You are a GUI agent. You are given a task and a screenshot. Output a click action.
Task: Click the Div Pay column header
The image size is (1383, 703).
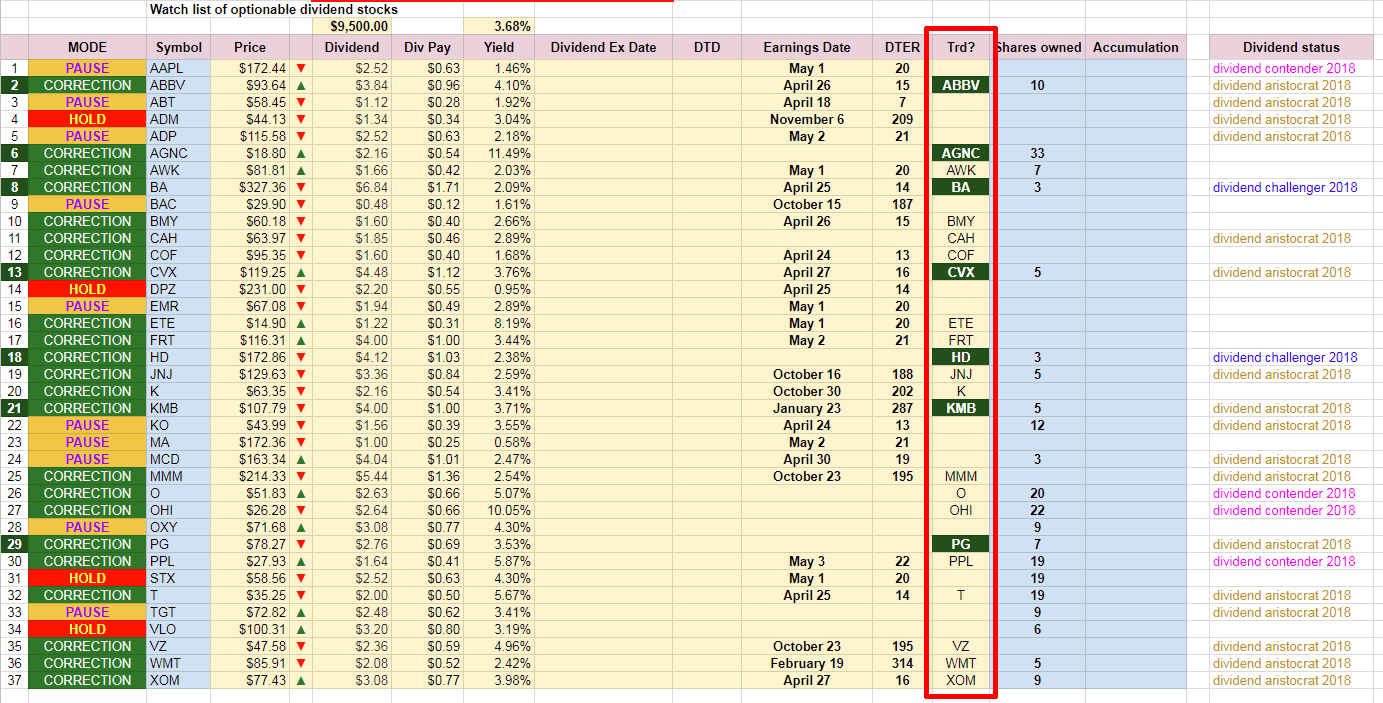427,47
